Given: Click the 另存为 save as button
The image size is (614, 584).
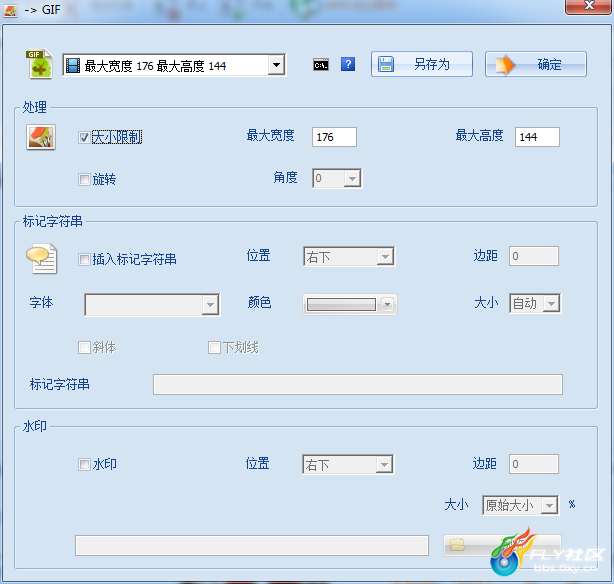Looking at the screenshot, I should (422, 64).
